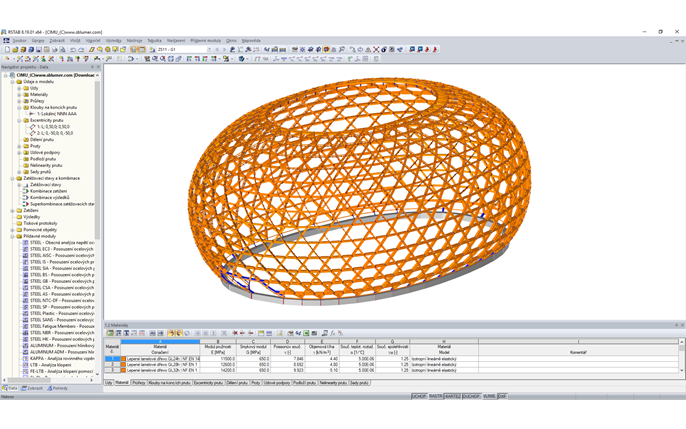Toggle the first highlighted yellow table toolbar button
This screenshot has height=429, width=686.
172,333
